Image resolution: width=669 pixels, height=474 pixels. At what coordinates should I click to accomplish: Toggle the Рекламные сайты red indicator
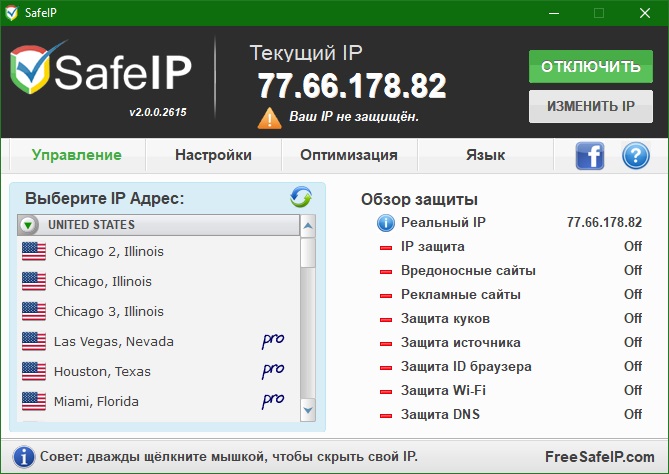(x=386, y=295)
